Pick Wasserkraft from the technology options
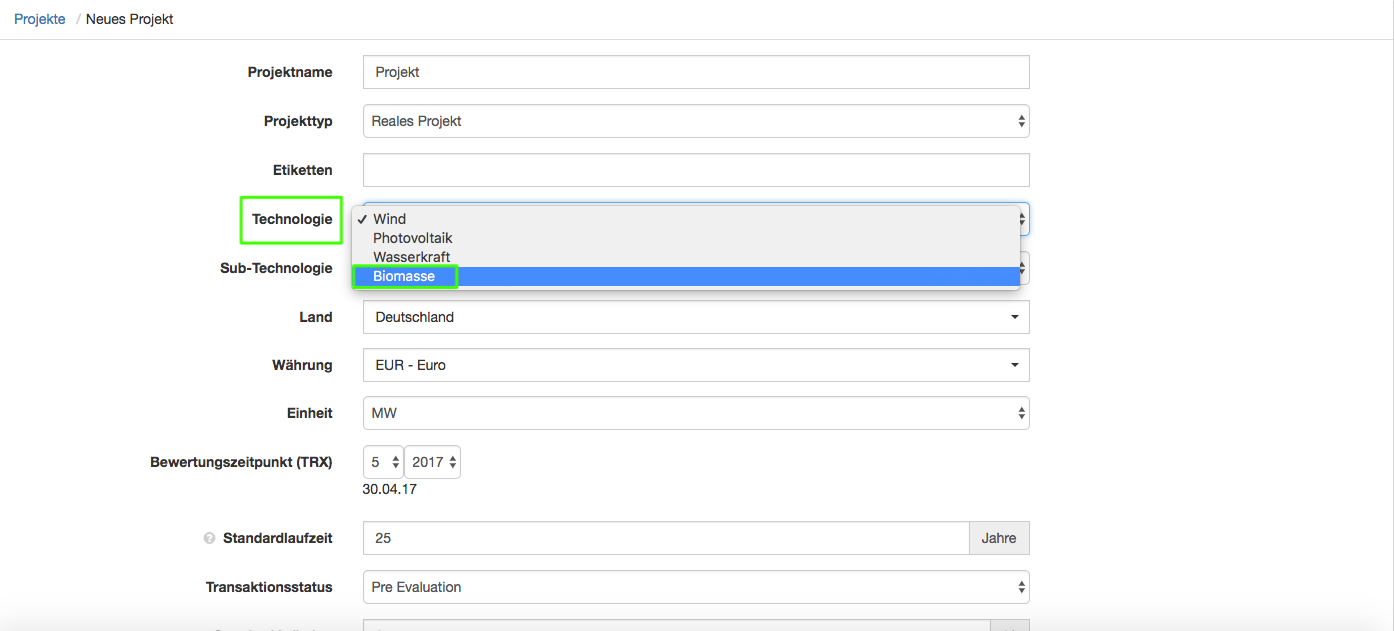This screenshot has height=631, width=1394. pos(411,257)
